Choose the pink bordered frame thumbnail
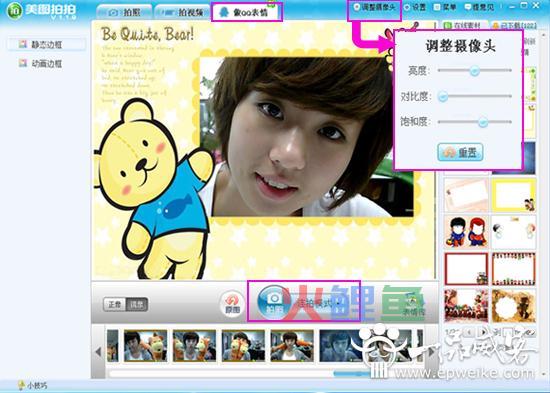Image resolution: width=550 pixels, height=393 pixels. click(466, 195)
